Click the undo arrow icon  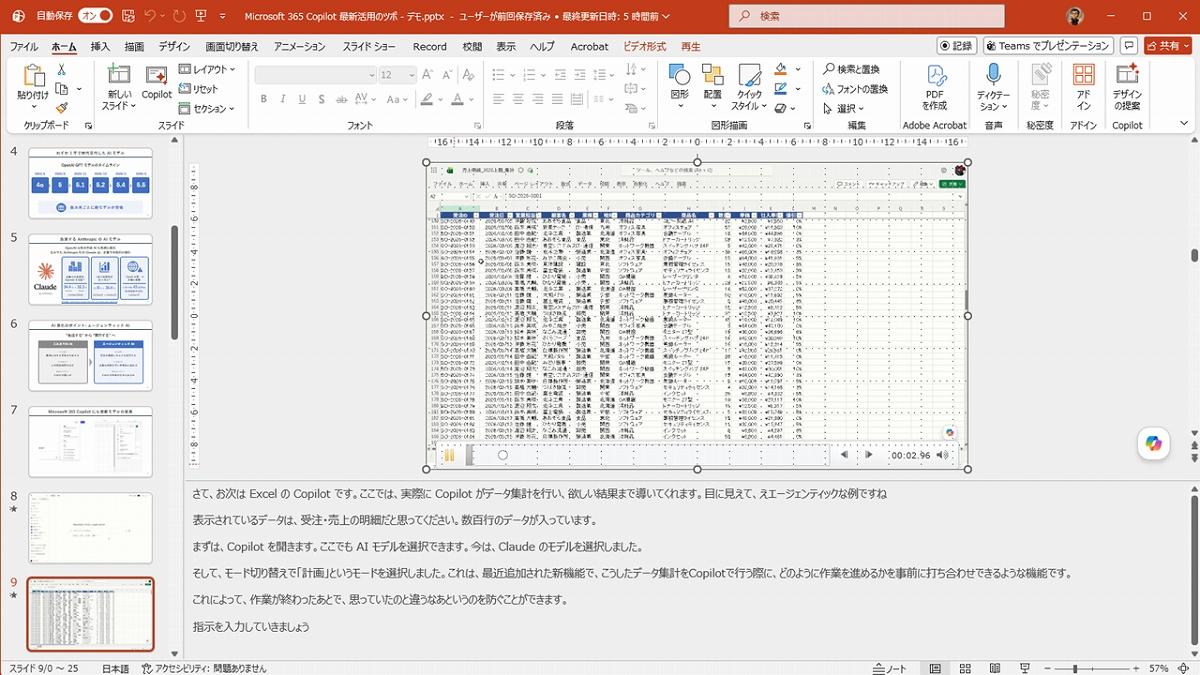(150, 16)
